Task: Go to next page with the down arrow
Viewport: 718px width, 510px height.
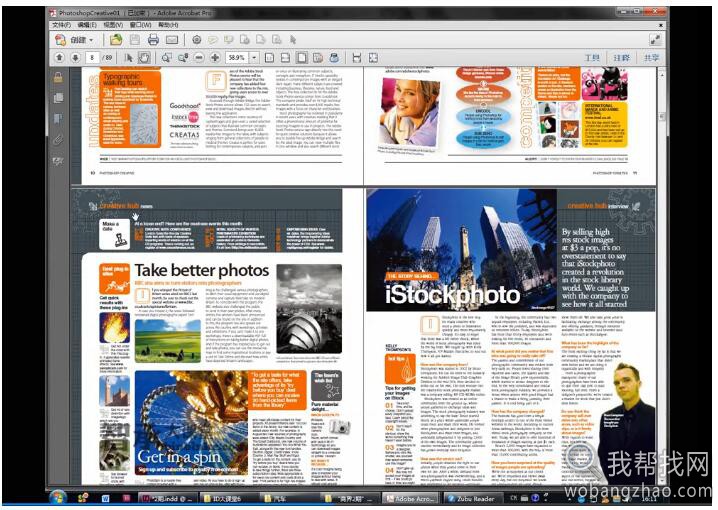Action: coord(76,58)
